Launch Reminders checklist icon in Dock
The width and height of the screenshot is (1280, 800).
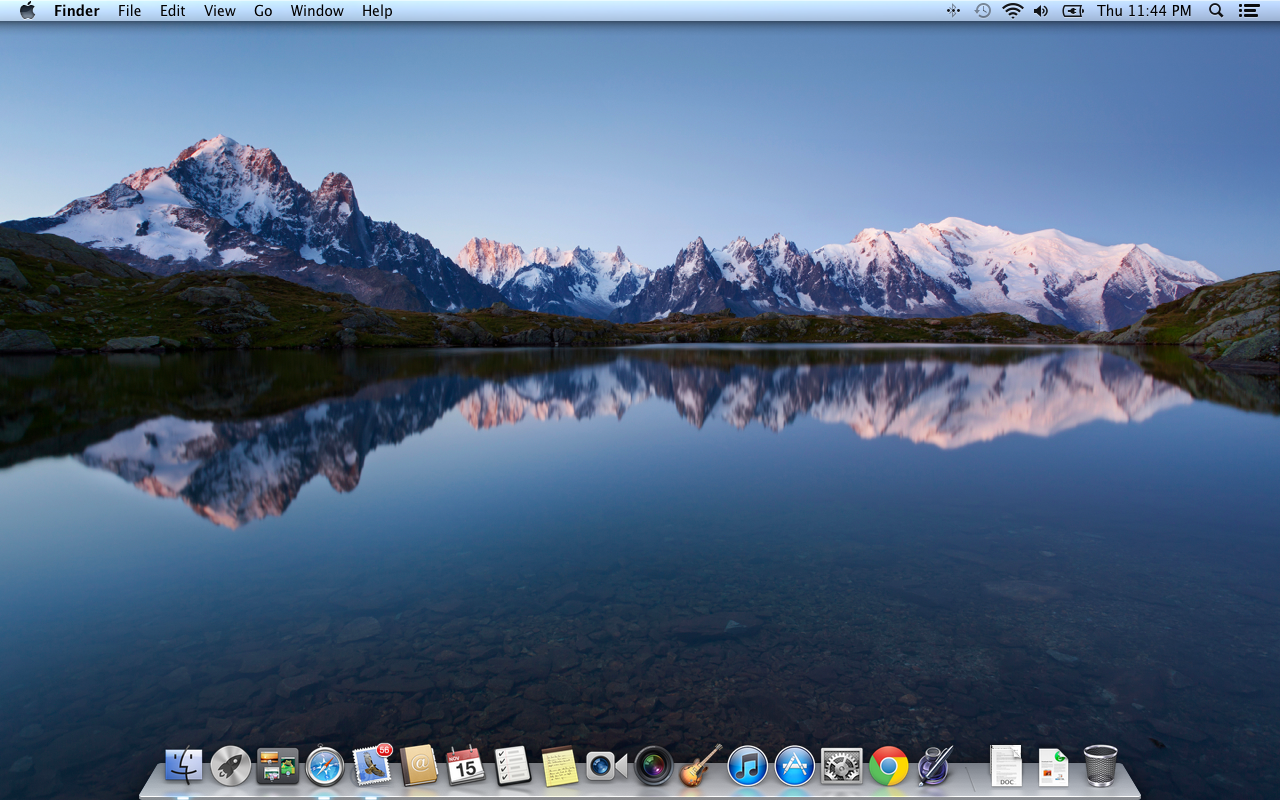tap(513, 766)
